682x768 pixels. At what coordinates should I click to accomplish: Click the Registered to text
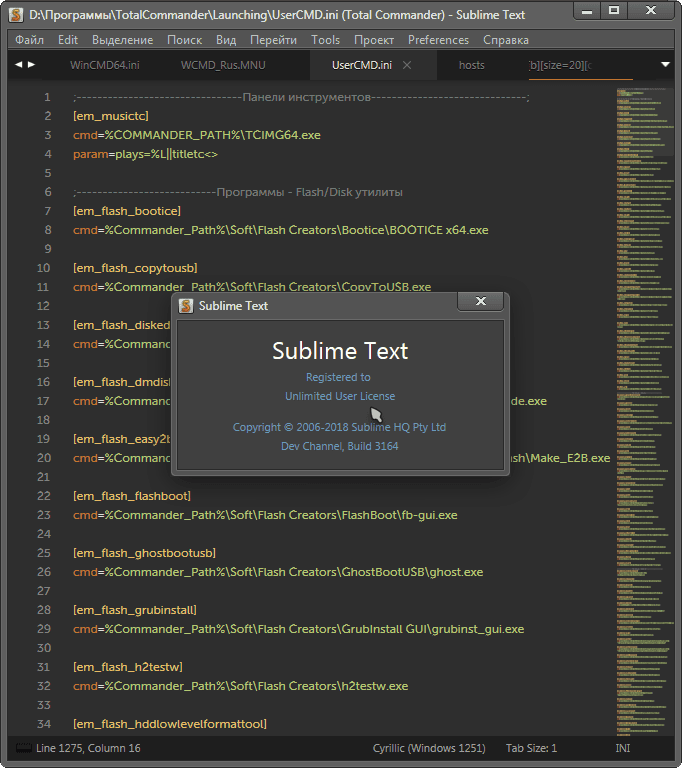[x=338, y=377]
